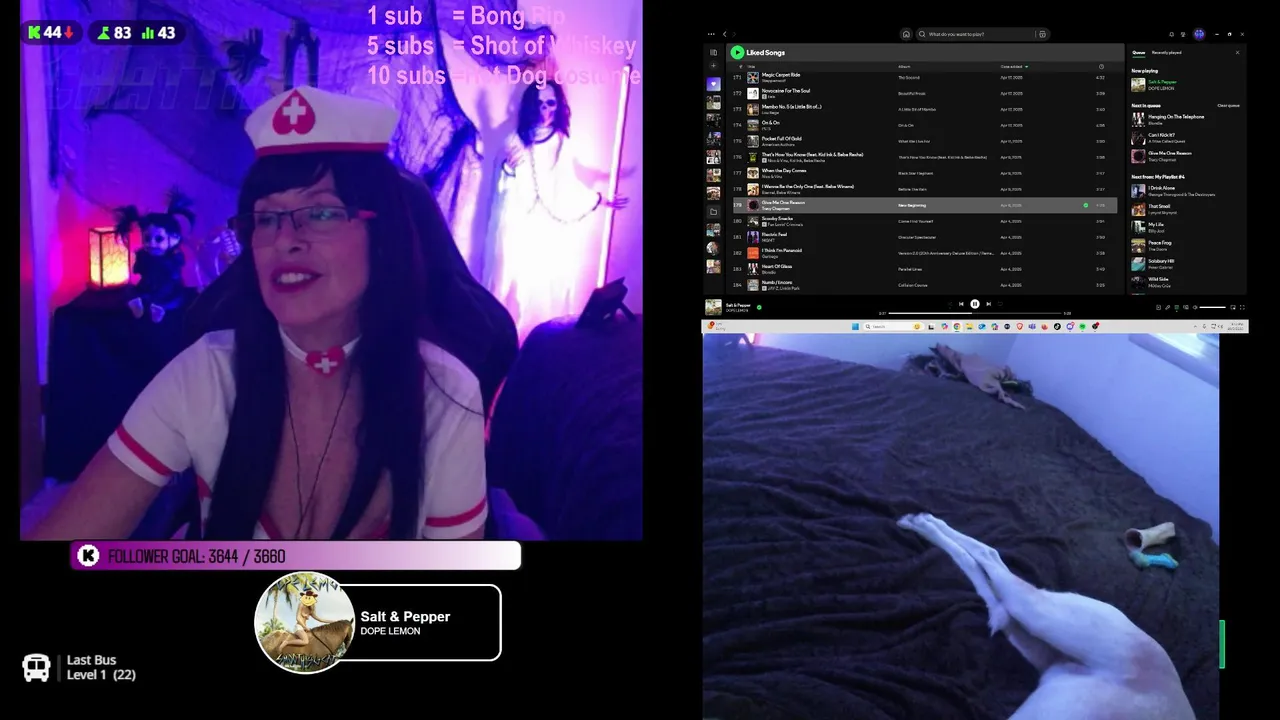Pause playback with the center button
Screen dimensions: 1280x720
tap(975, 304)
